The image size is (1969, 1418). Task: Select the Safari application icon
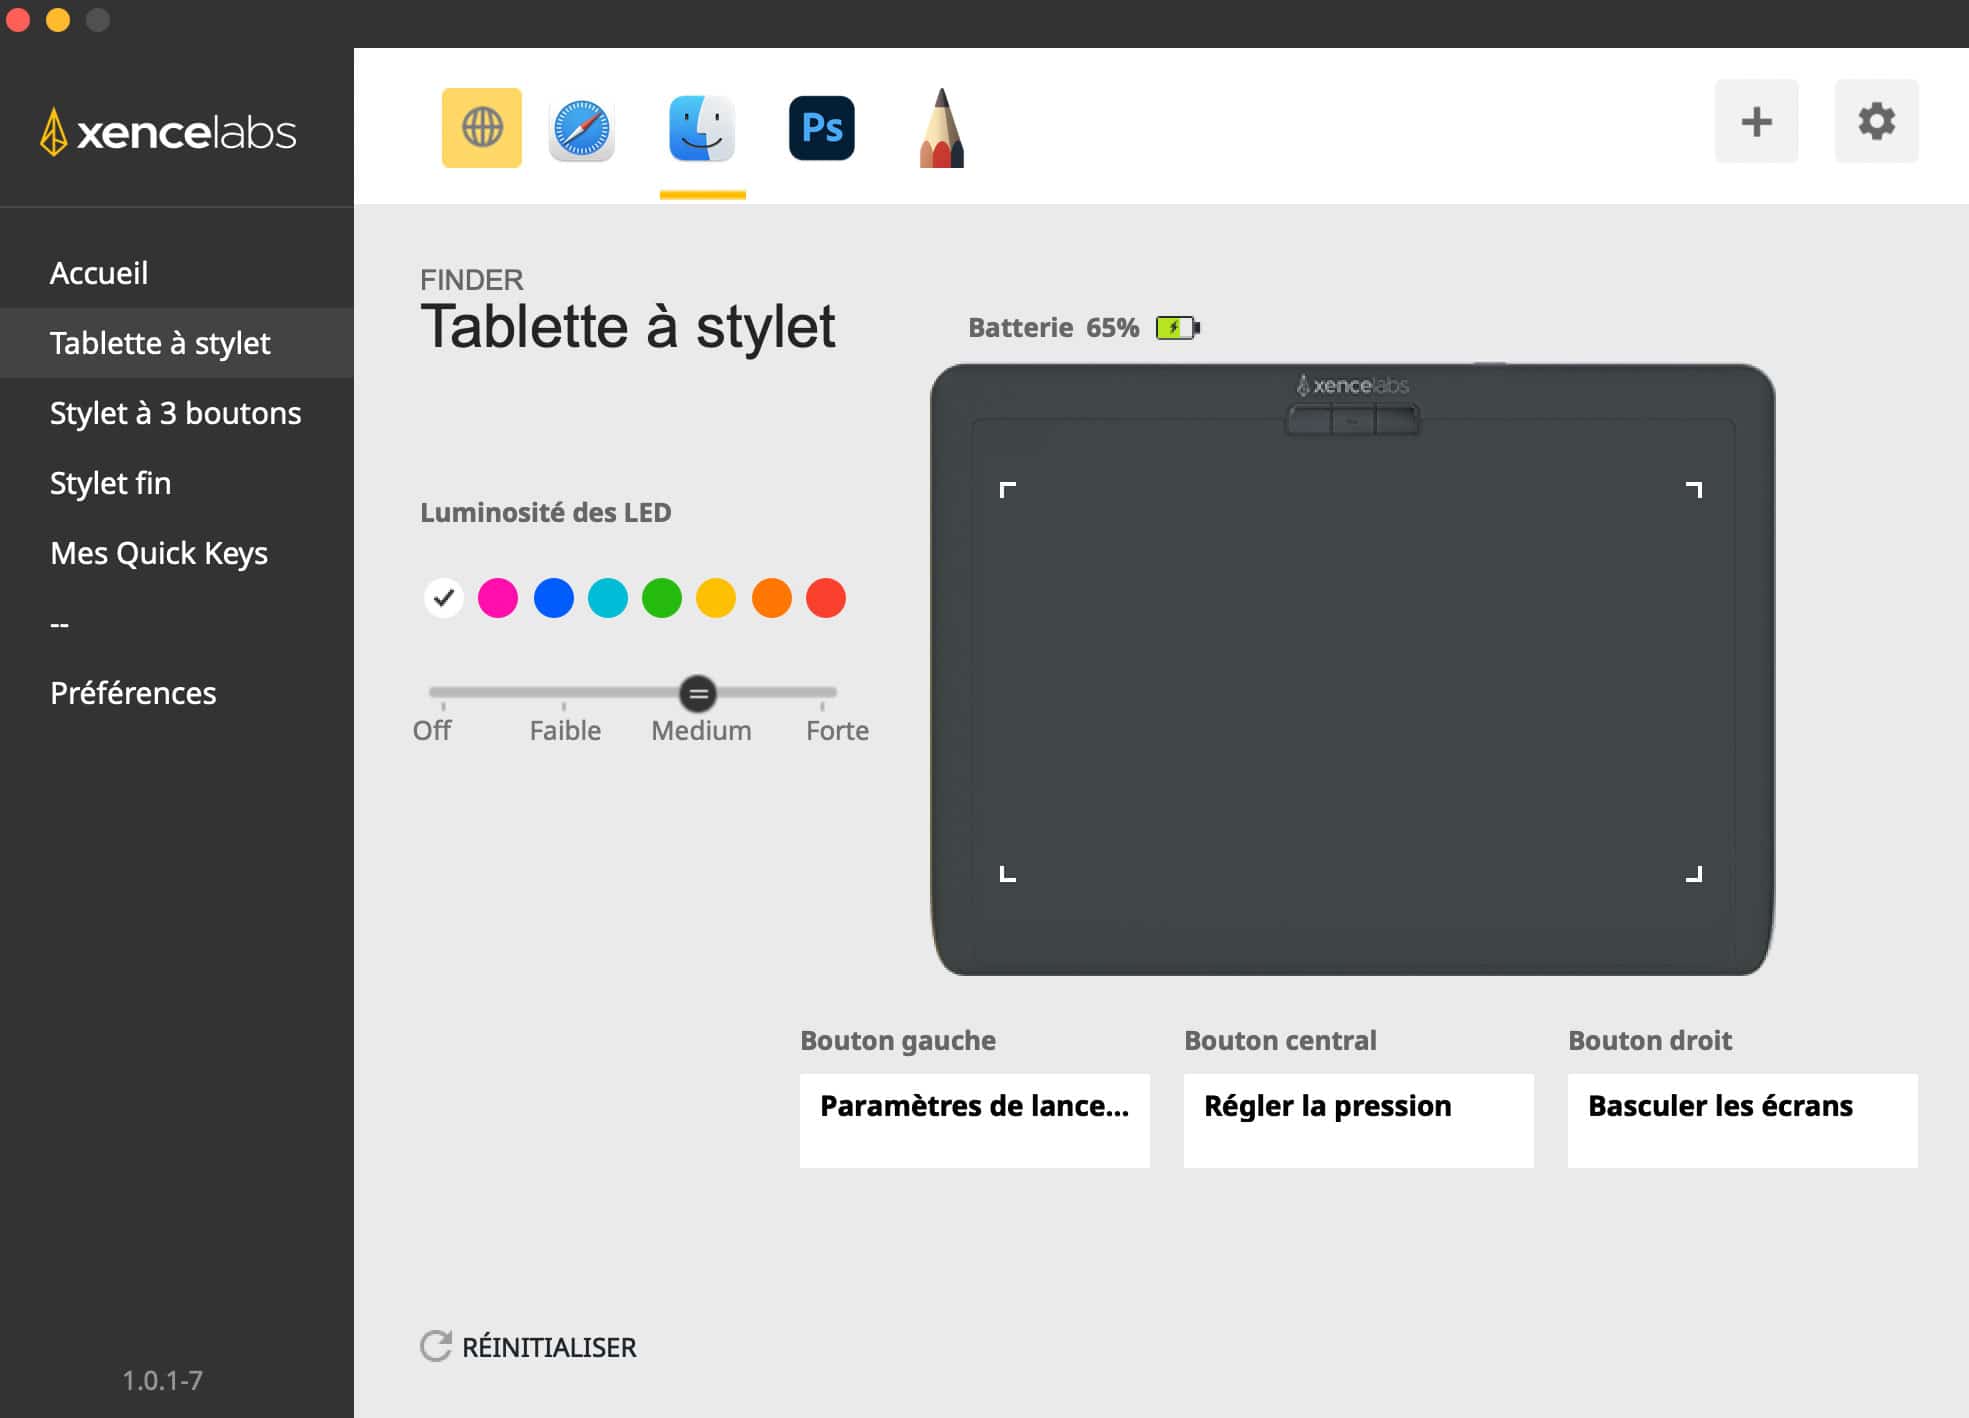coord(581,128)
